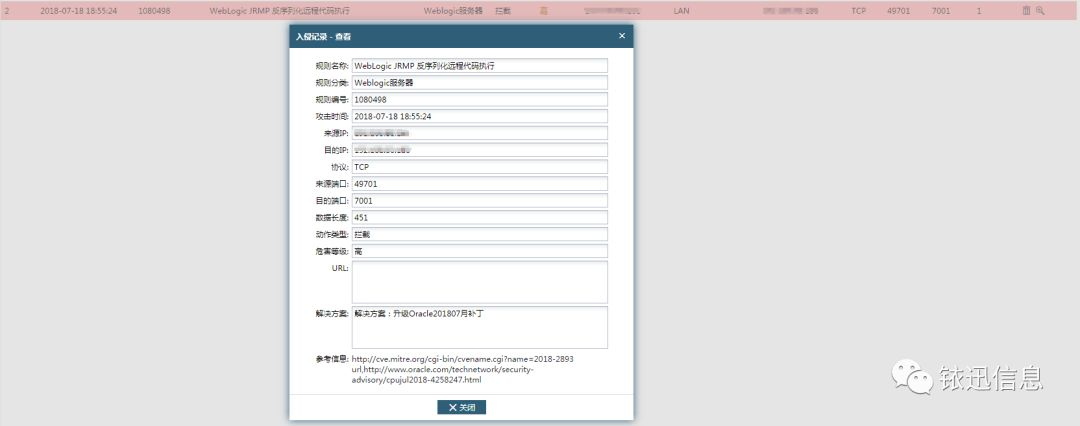Click the 危害等级 field
The height and width of the screenshot is (426, 1080).
479,251
